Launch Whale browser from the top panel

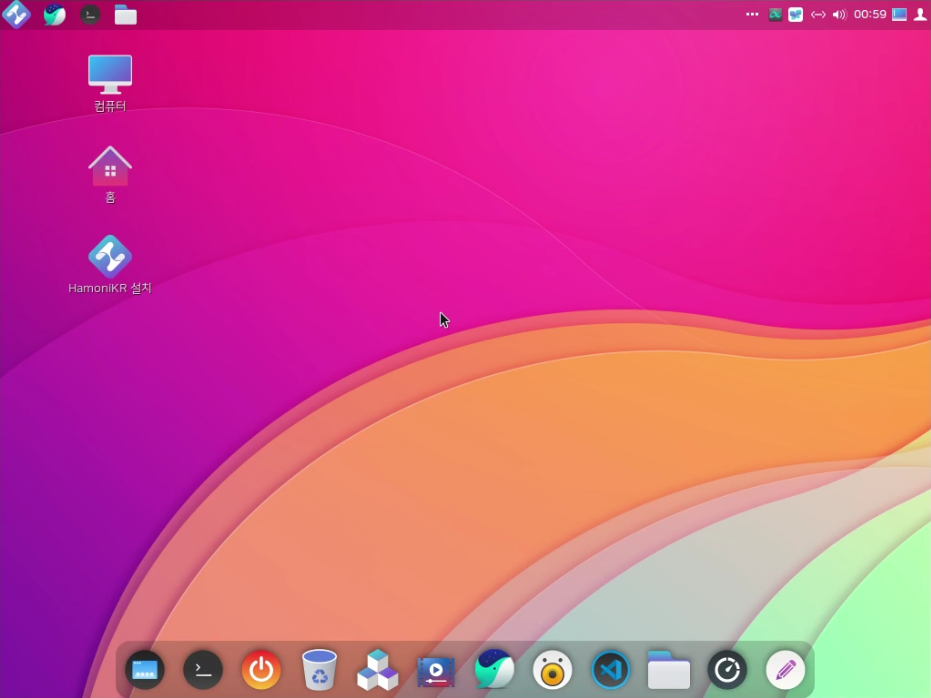54,15
